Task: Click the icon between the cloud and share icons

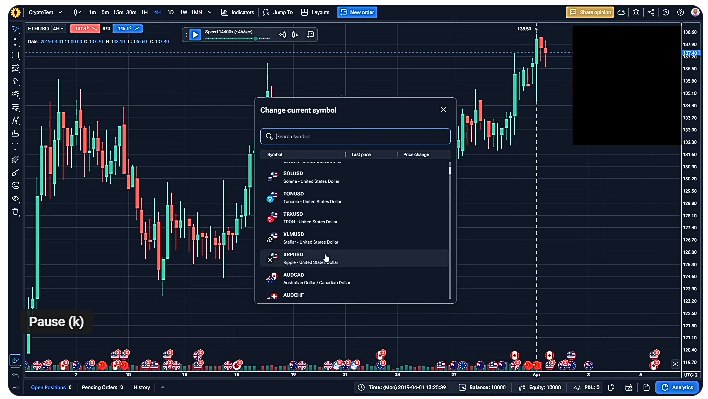Action: tap(636, 12)
